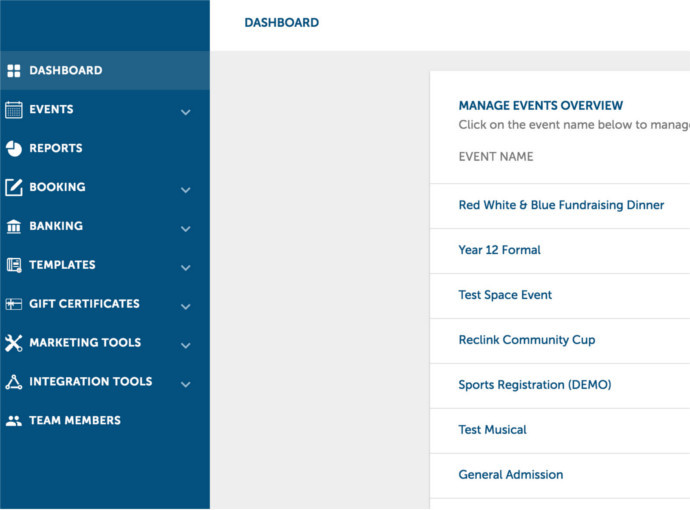Click the Event Name column header
690x510 pixels.
click(496, 157)
